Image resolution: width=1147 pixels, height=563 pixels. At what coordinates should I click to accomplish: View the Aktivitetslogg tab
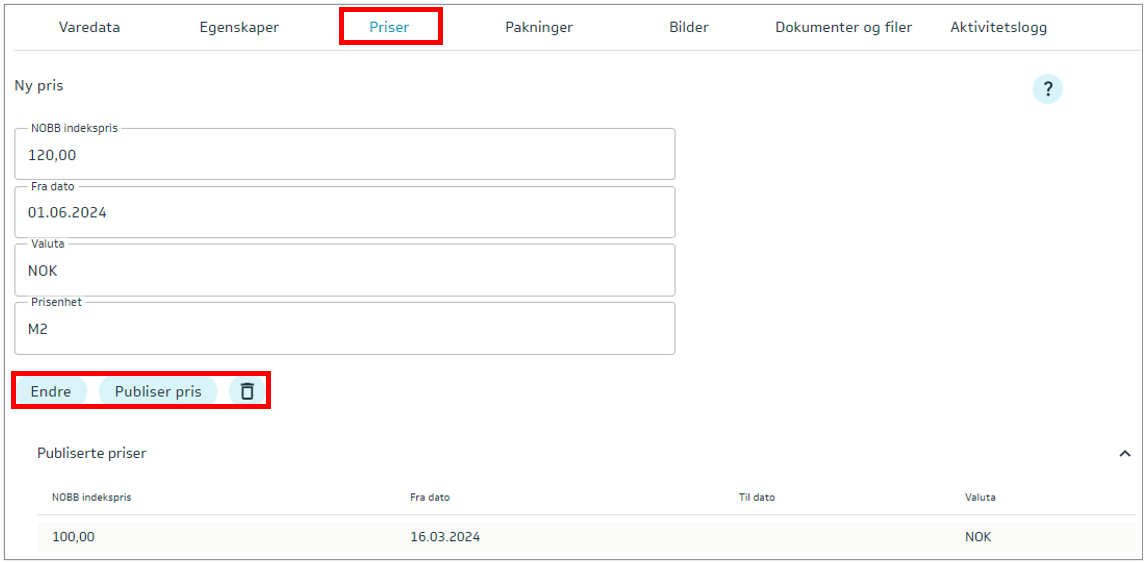tap(998, 27)
